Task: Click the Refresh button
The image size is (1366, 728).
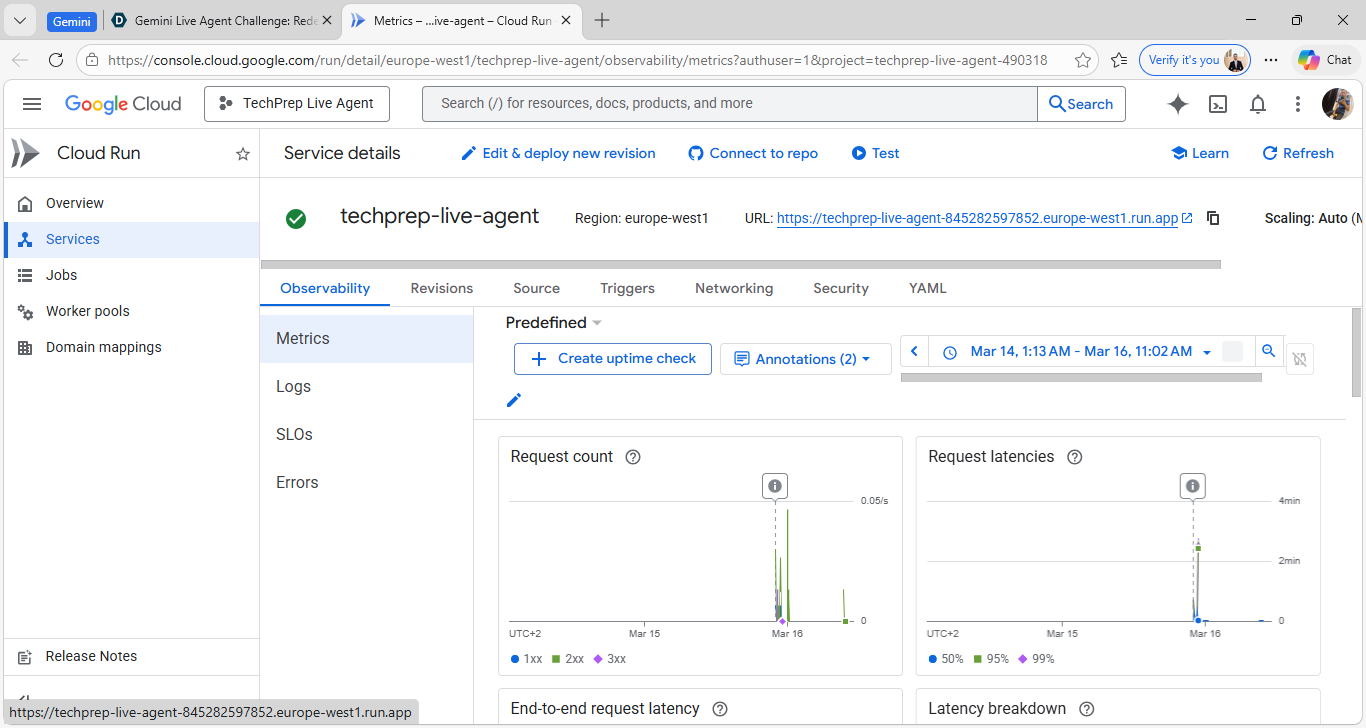Action: coord(1298,154)
